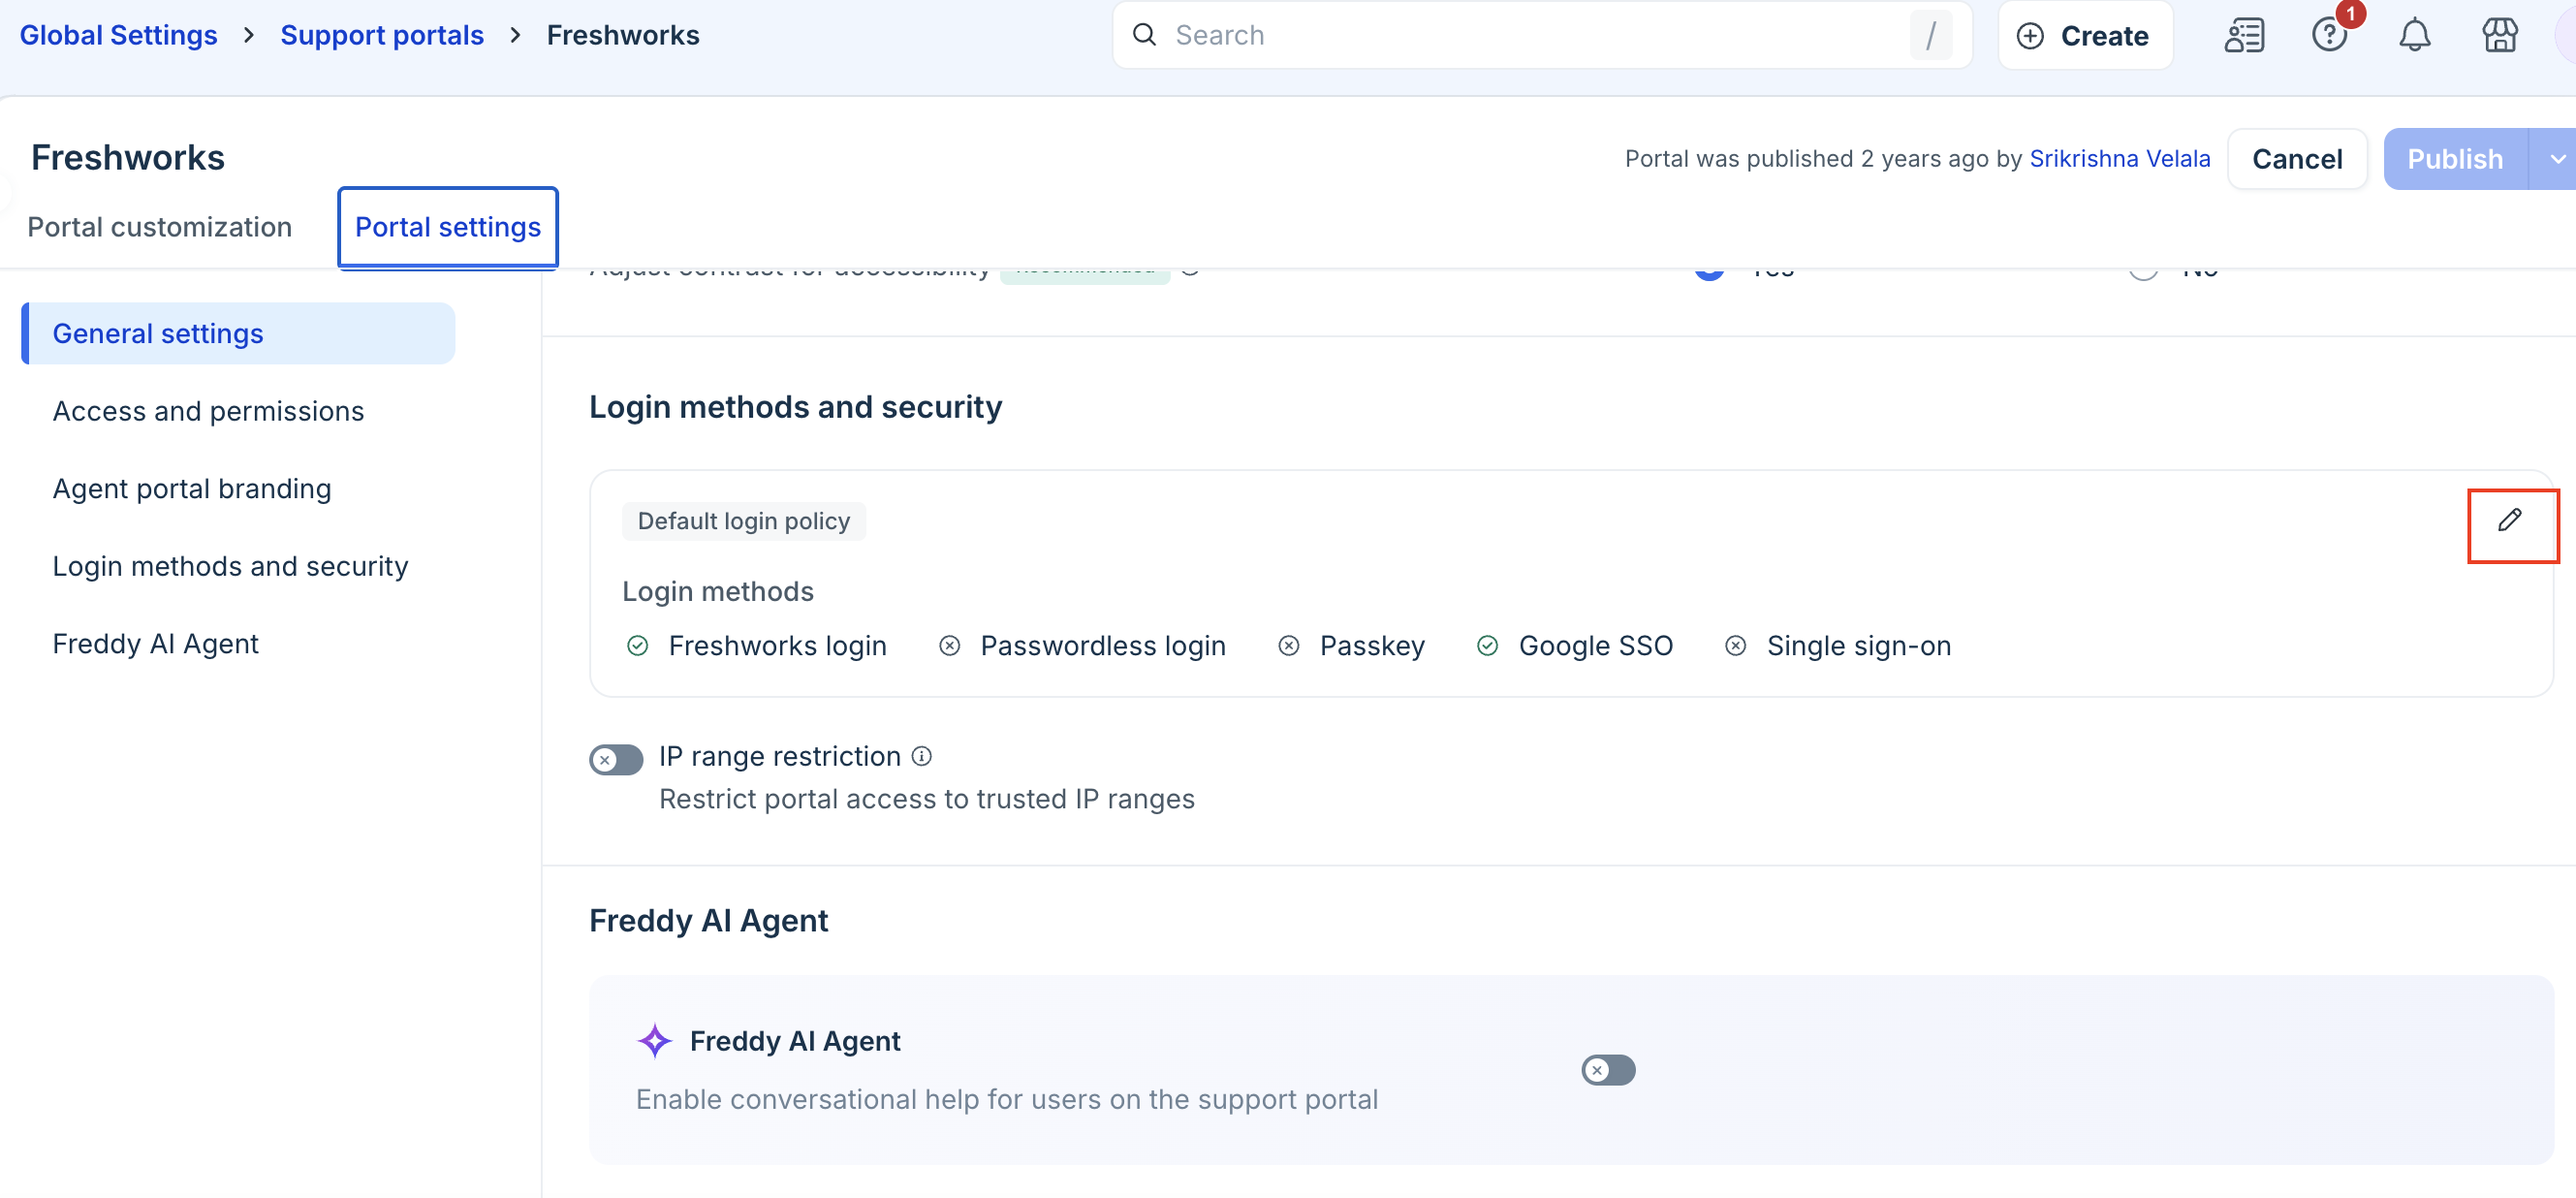The height and width of the screenshot is (1198, 2576).
Task: Open the help icon with badge
Action: click(2330, 35)
